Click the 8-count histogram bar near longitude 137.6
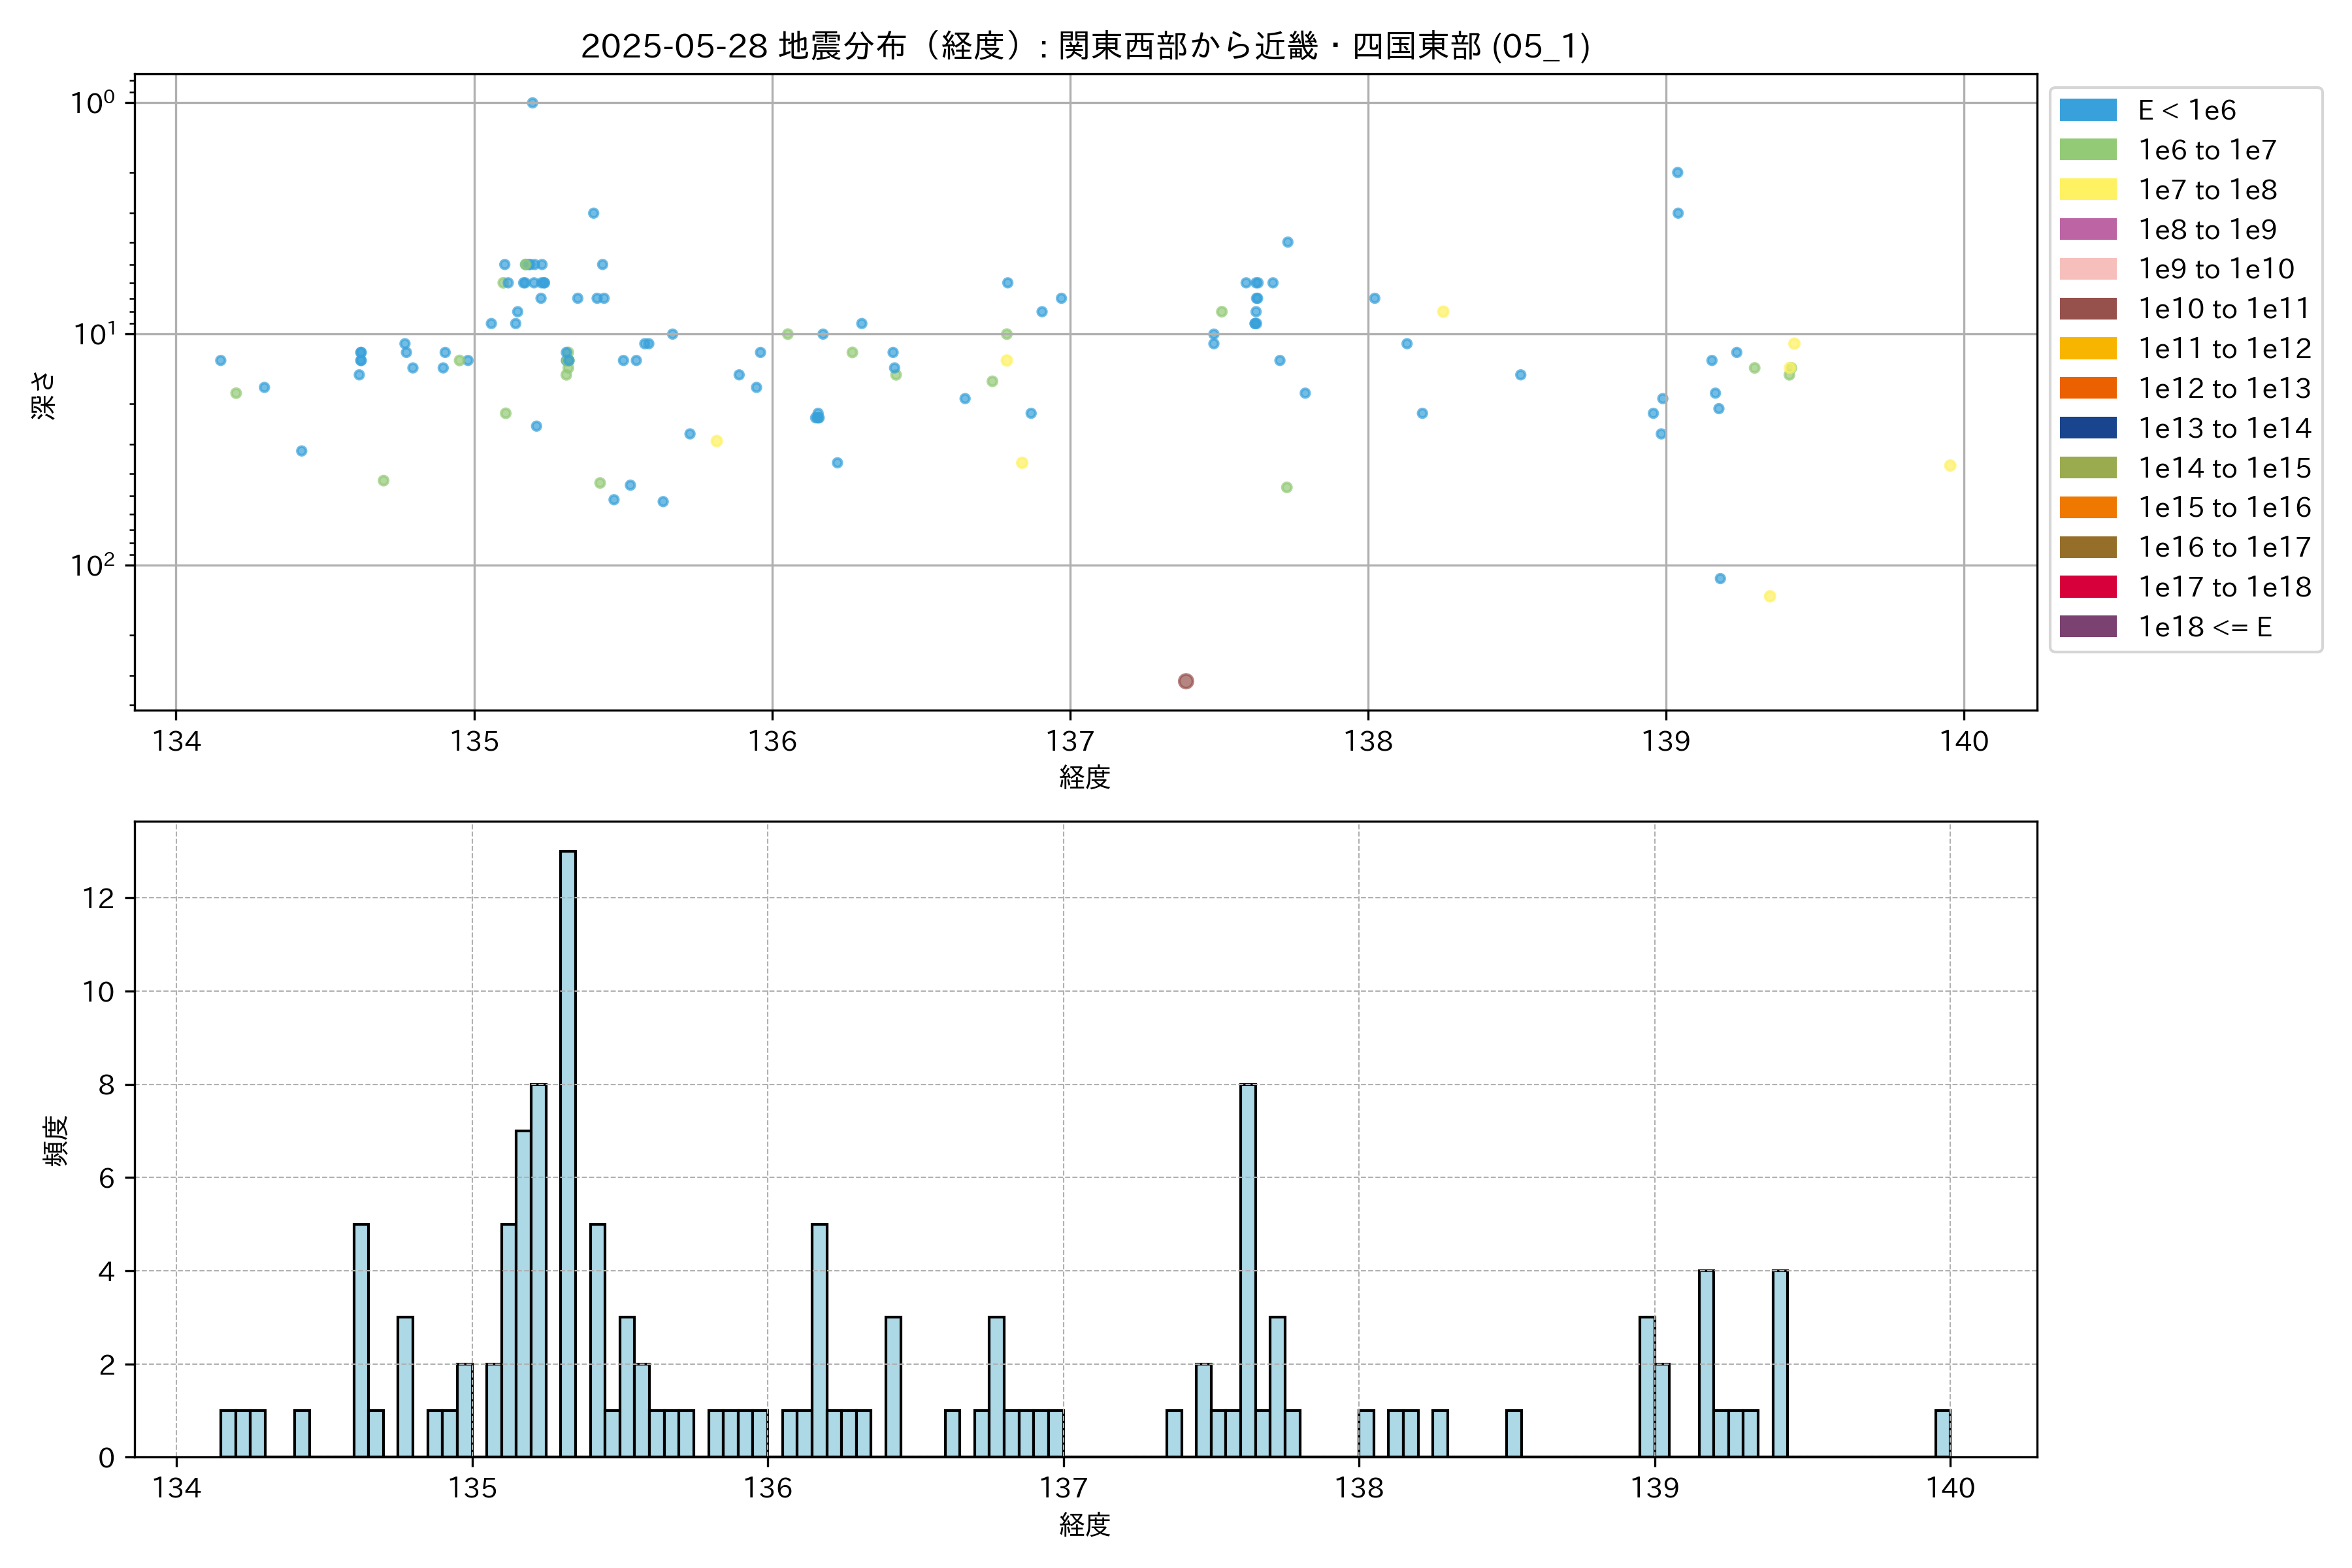2352x1568 pixels. tap(1248, 1270)
